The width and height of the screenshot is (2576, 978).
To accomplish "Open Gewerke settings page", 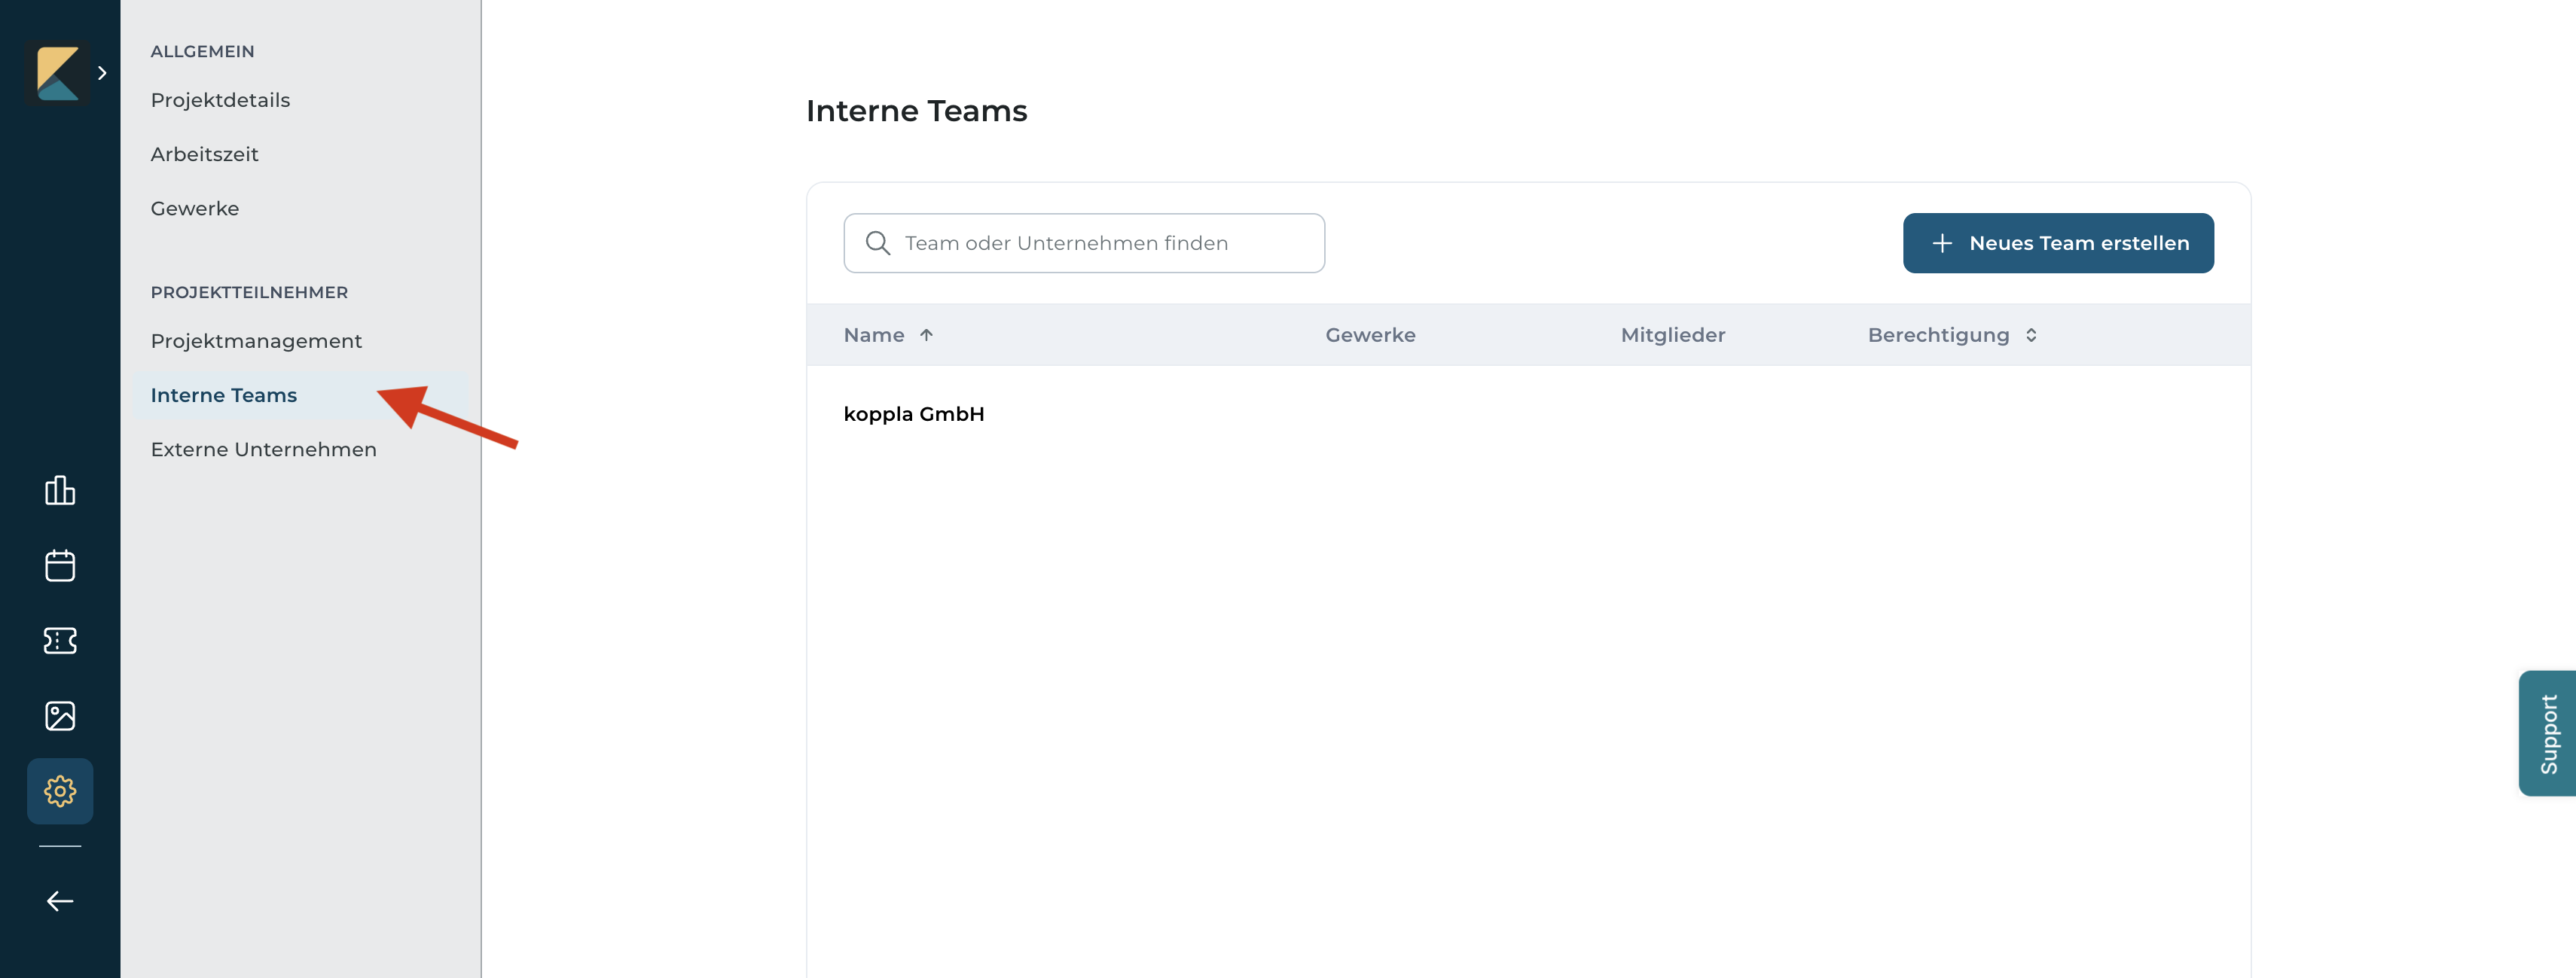I will point(195,208).
